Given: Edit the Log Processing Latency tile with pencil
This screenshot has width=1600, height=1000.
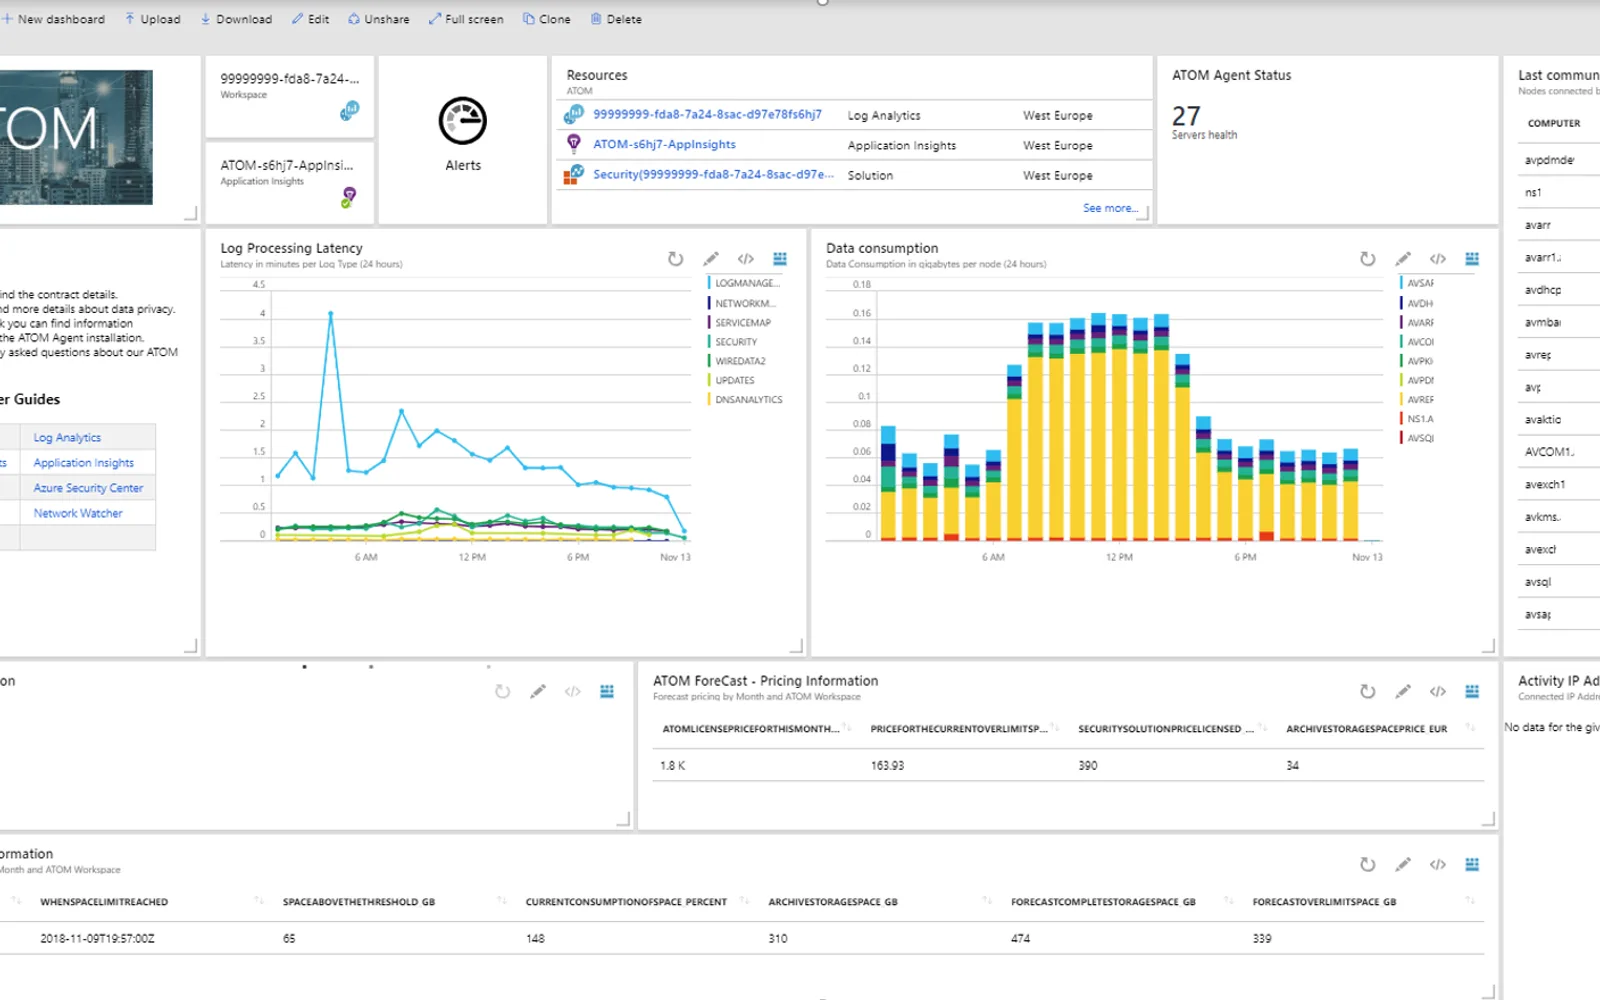Looking at the screenshot, I should tap(711, 259).
